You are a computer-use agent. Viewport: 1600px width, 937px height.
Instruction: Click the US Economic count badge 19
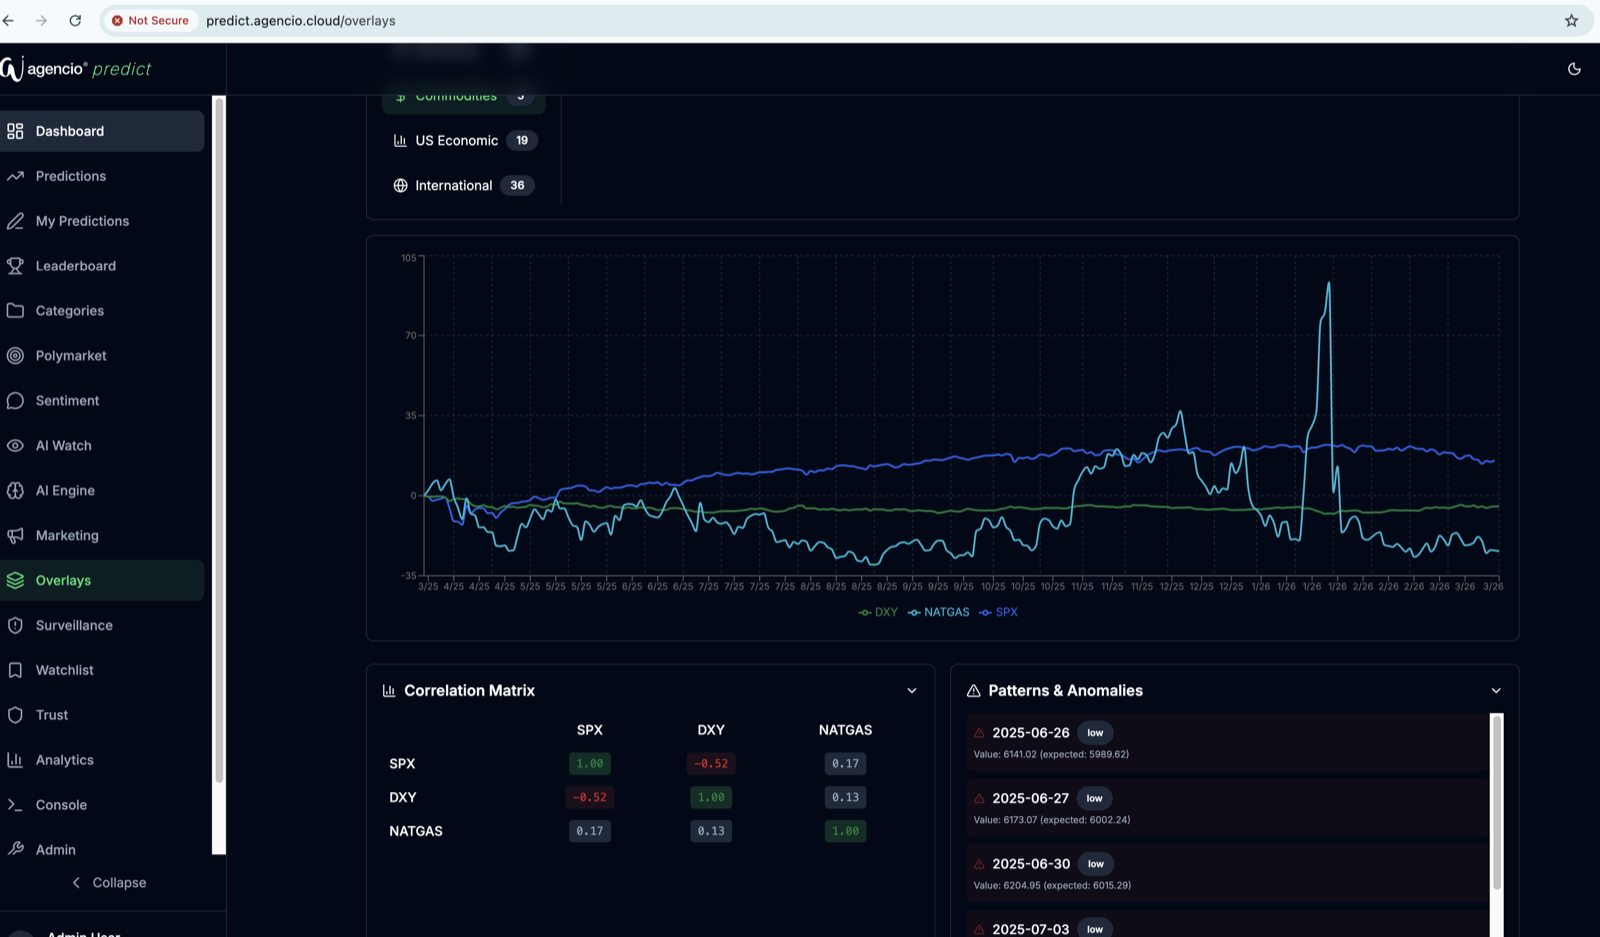pos(522,141)
